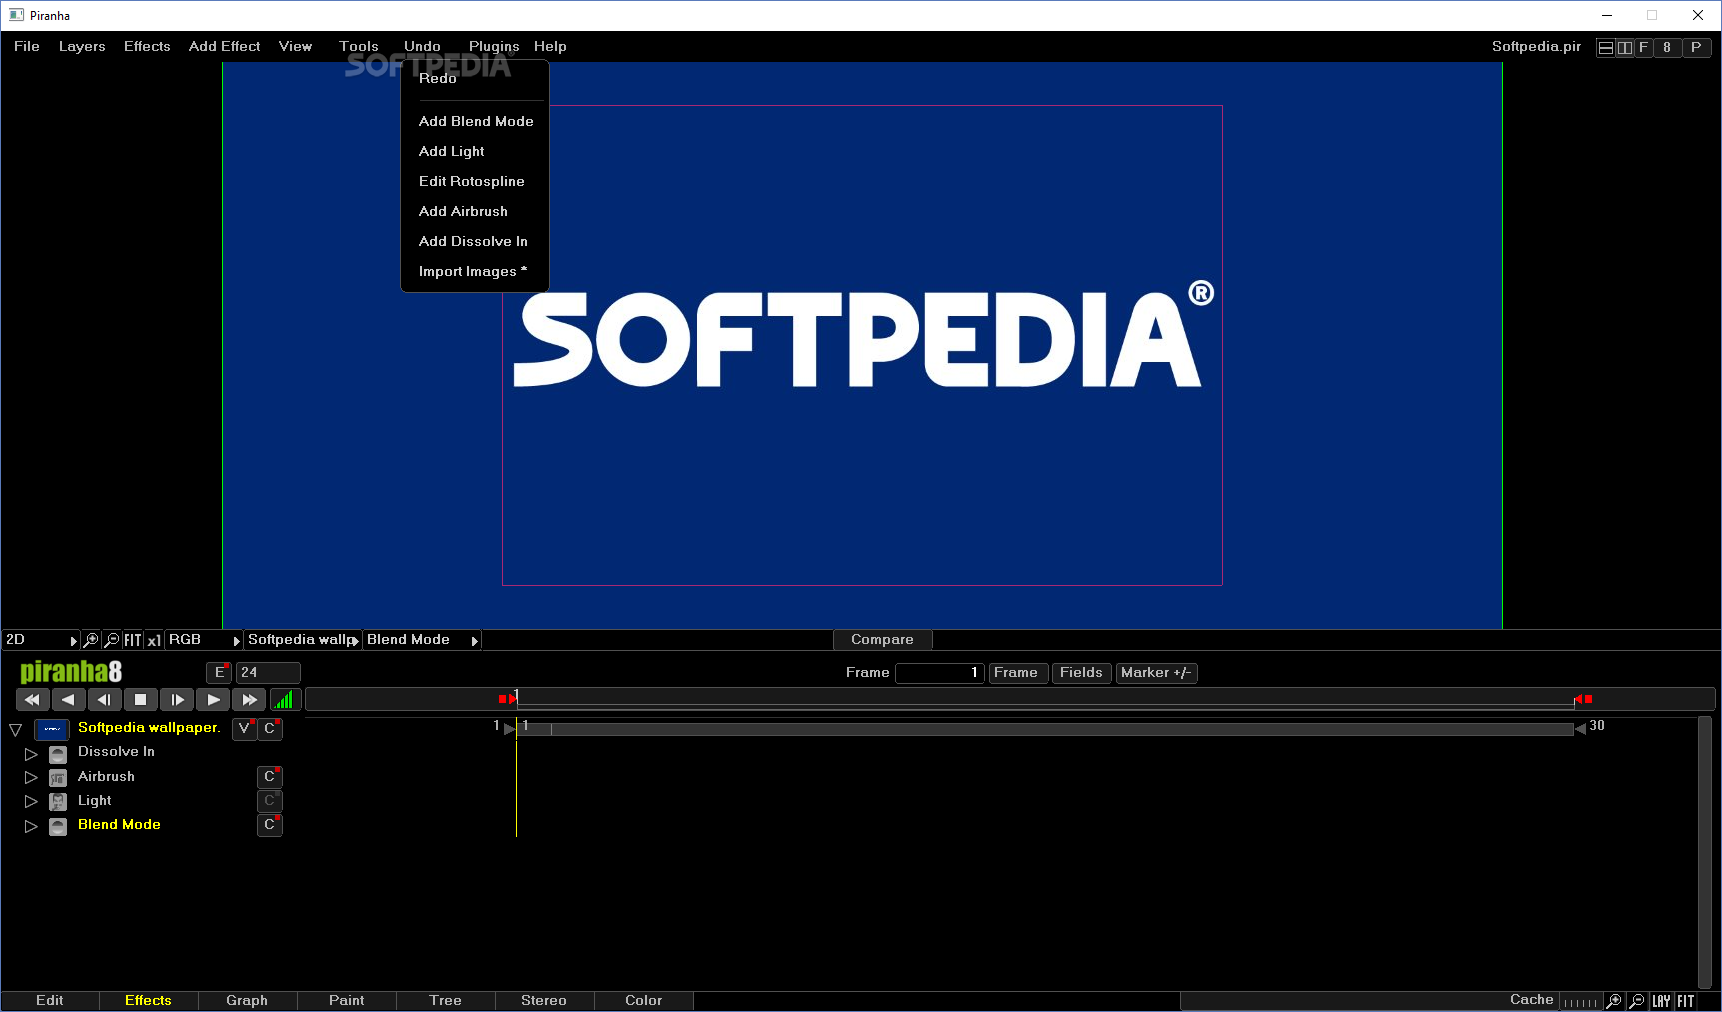1722x1012 pixels.
Task: Step forward one frame
Action: pos(177,700)
